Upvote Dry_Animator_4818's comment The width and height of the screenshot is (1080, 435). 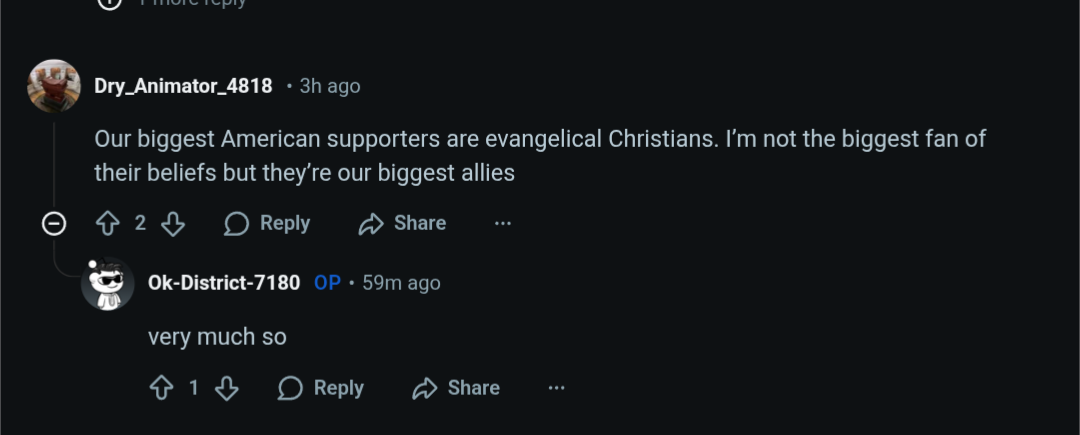108,223
